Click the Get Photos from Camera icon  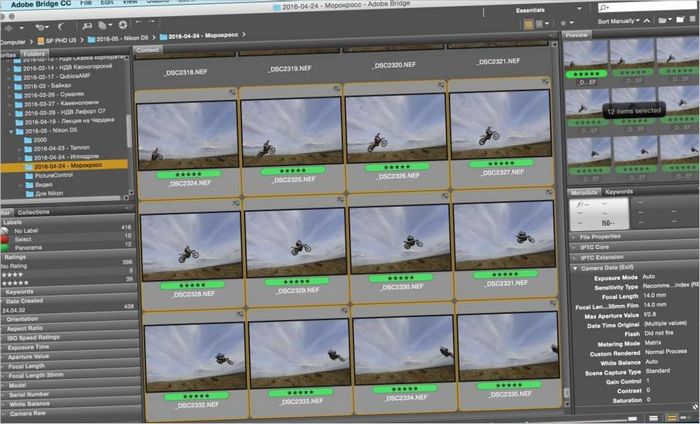[x=88, y=26]
